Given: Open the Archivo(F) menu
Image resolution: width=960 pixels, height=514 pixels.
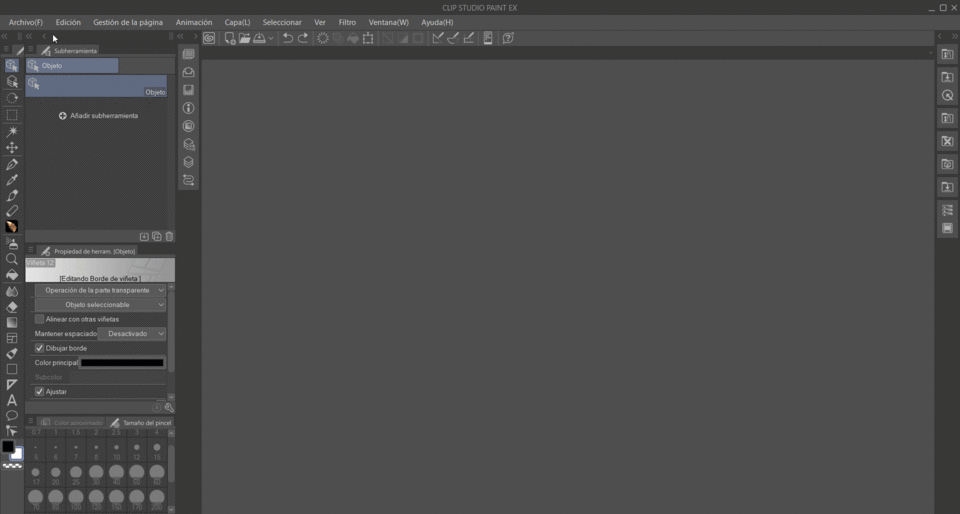Looking at the screenshot, I should pyautogui.click(x=26, y=22).
